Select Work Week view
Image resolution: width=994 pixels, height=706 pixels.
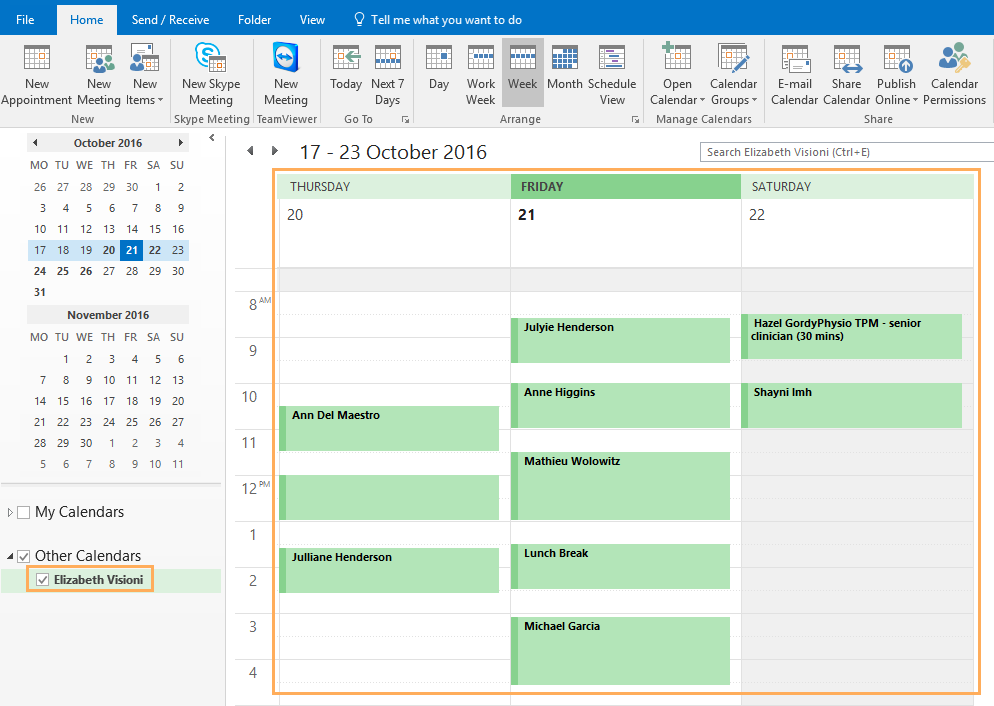(x=481, y=75)
